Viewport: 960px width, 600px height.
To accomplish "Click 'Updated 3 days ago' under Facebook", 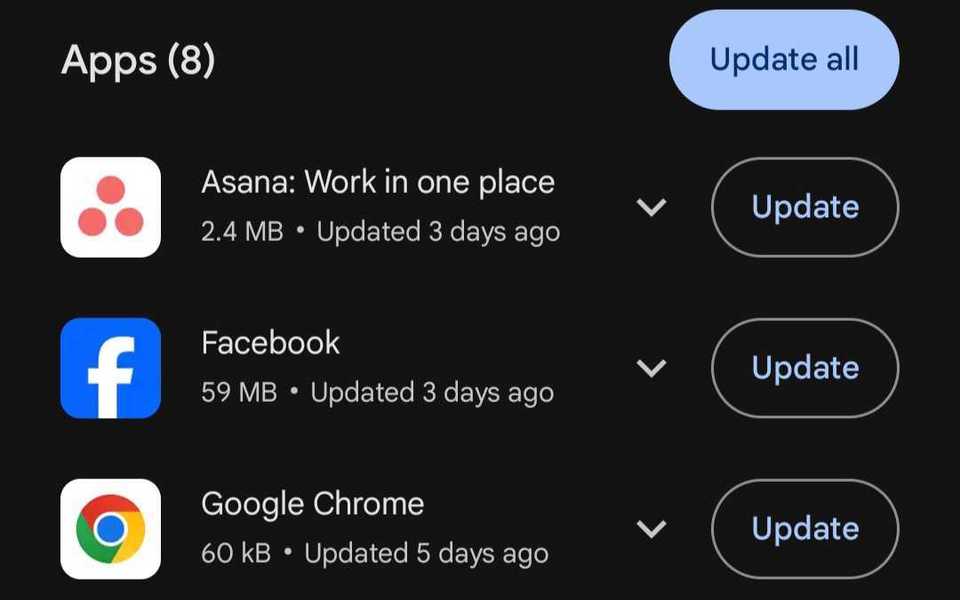I will [432, 393].
